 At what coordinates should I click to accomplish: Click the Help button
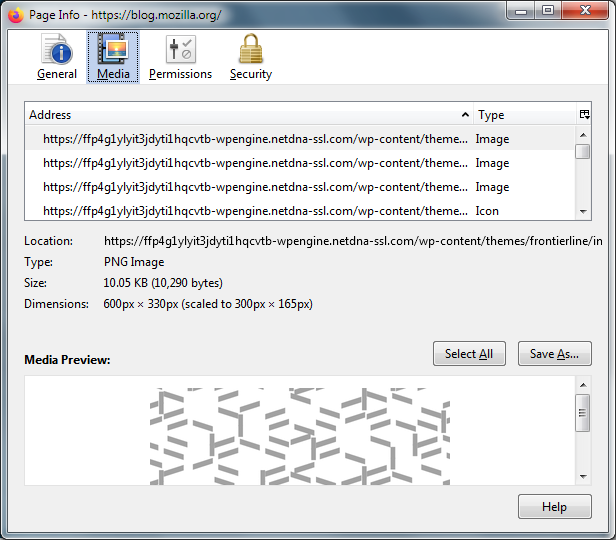554,507
